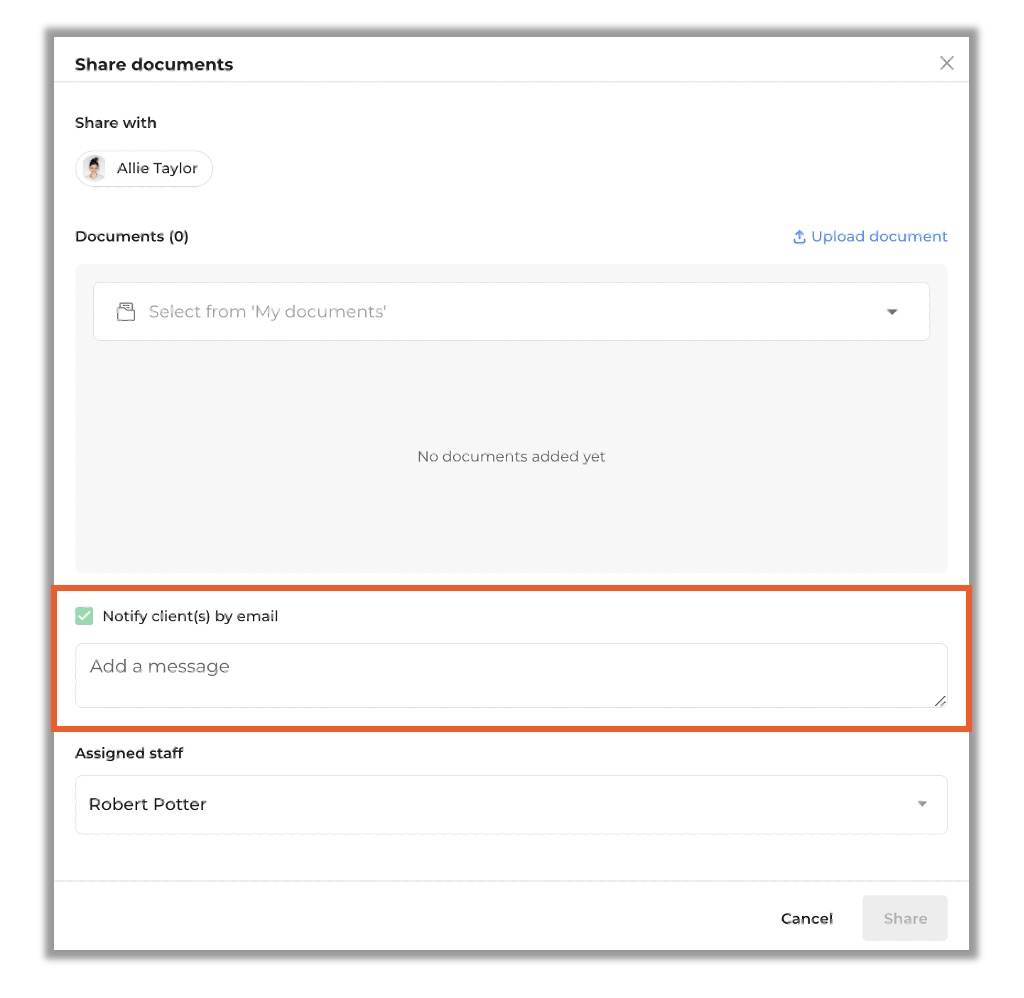Click the Notify client(s) by email label
The height and width of the screenshot is (998, 1024).
click(x=190, y=616)
